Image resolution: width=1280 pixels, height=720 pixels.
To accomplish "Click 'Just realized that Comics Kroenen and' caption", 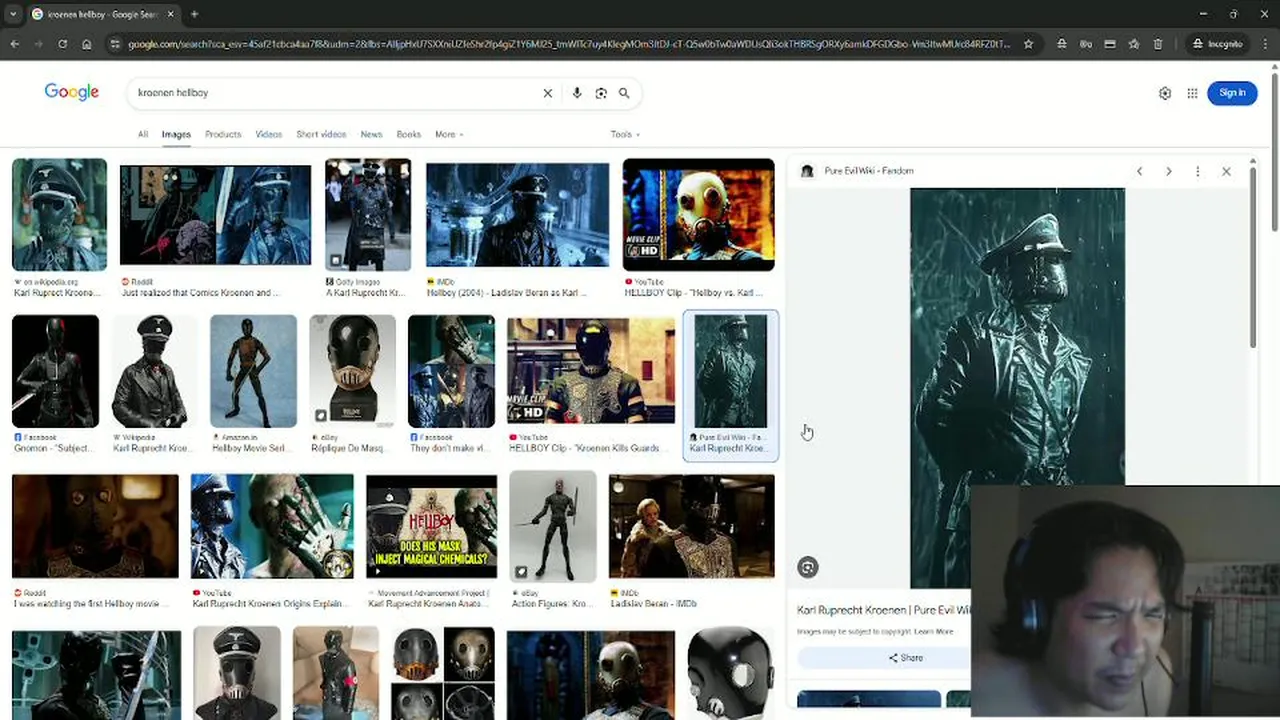I will click(200, 293).
